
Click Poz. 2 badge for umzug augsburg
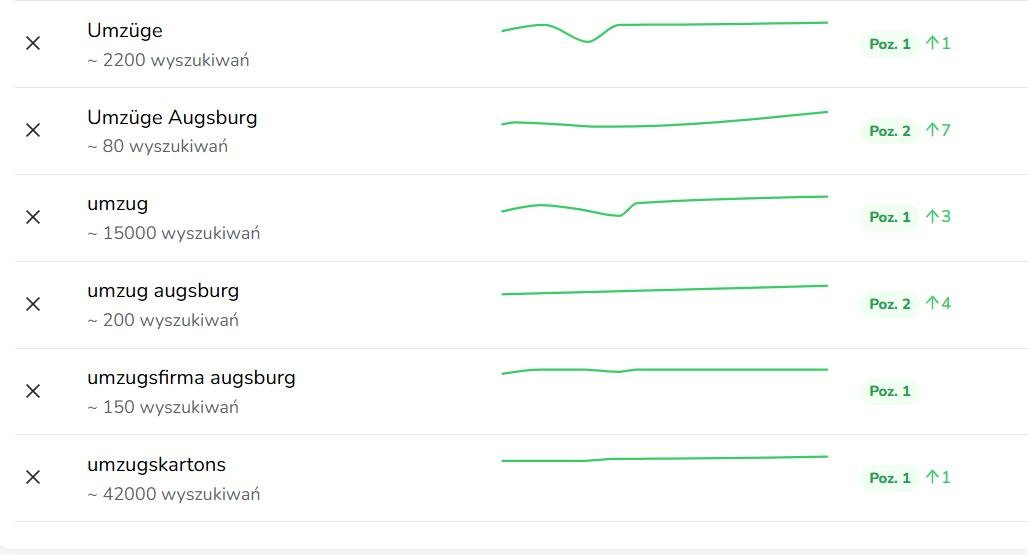(x=890, y=304)
